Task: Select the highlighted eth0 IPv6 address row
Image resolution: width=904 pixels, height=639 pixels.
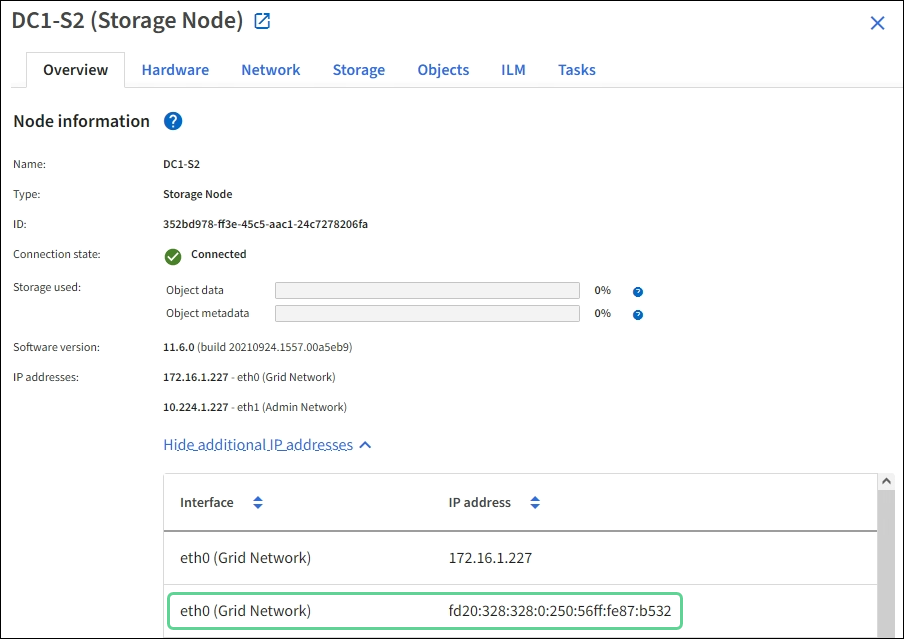Action: tap(424, 611)
